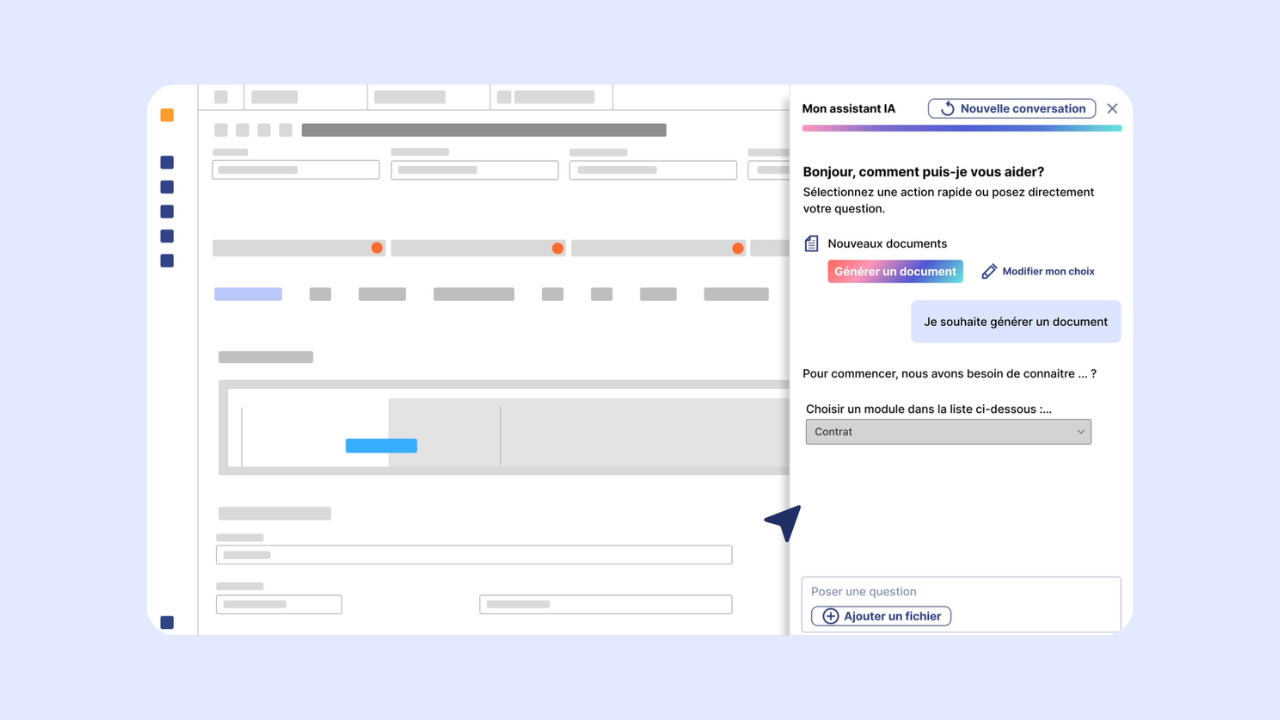Image resolution: width=1280 pixels, height=720 pixels.
Task: Click the Nouveaux documents file icon
Action: (812, 243)
